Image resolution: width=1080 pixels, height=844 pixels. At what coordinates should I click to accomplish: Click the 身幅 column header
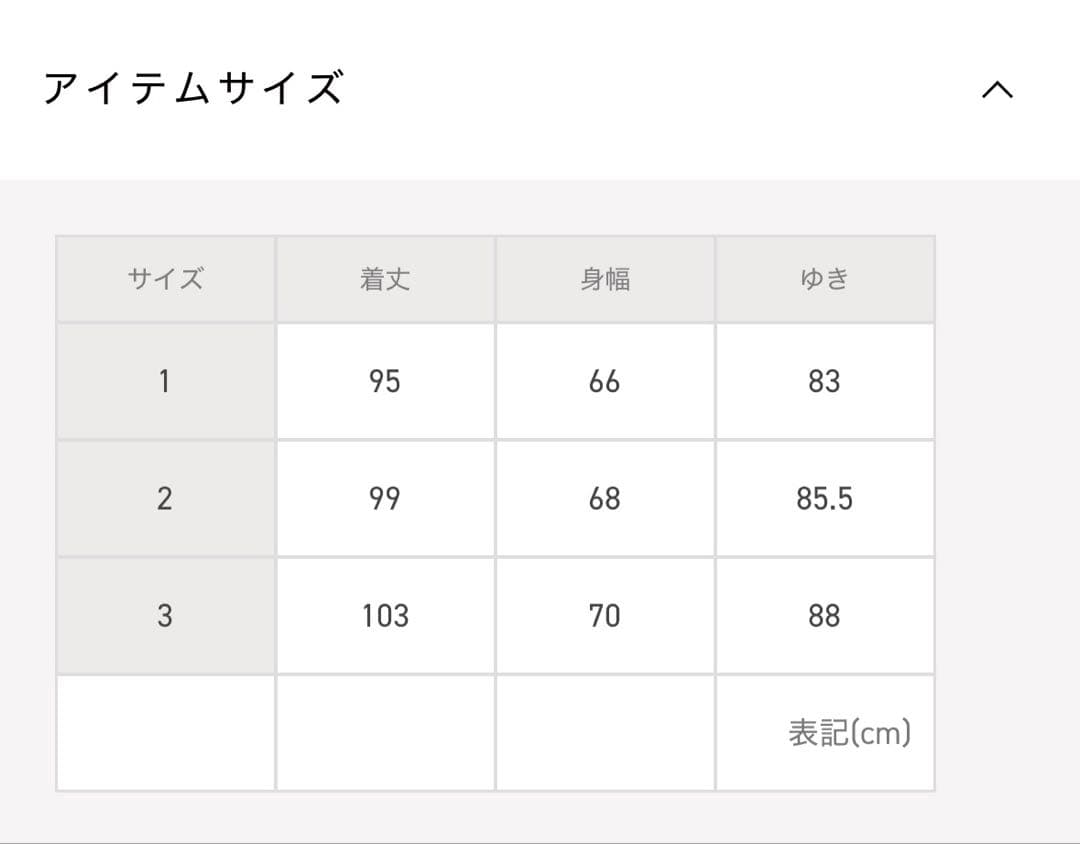coord(605,279)
